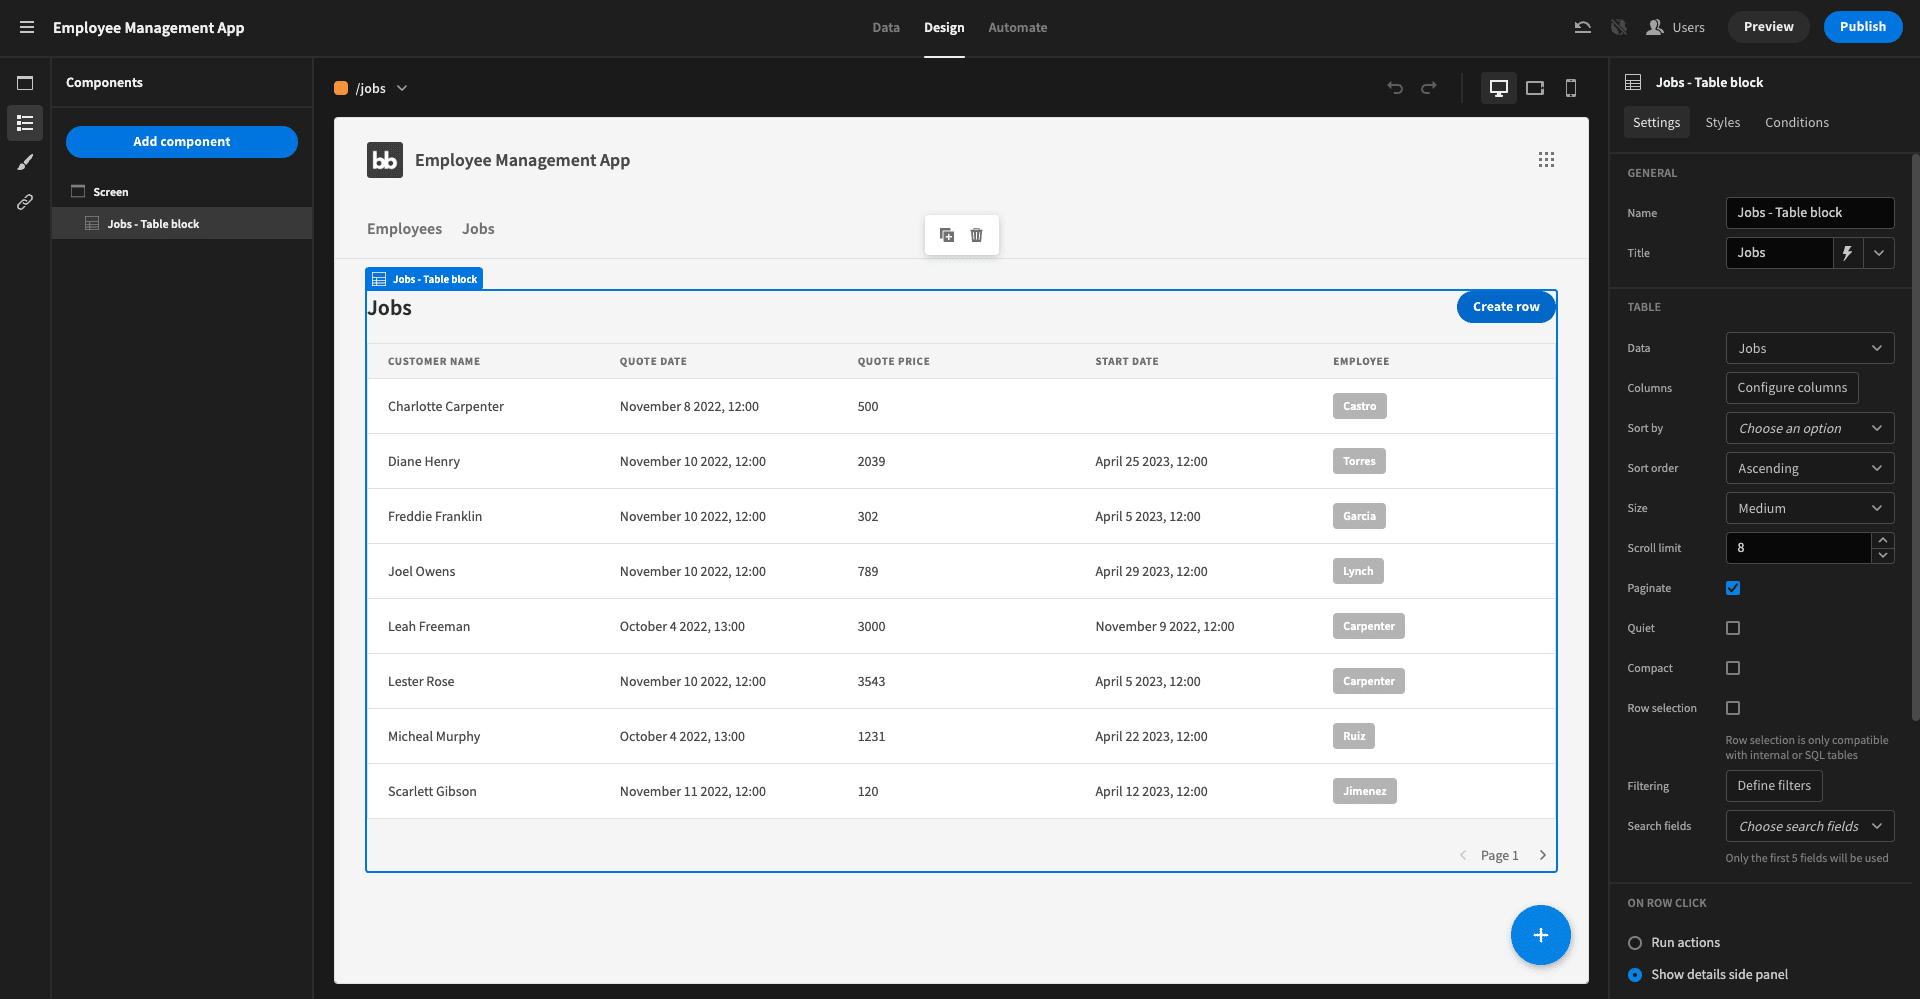Delete the selected Table block
Image resolution: width=1920 pixels, height=999 pixels.
coord(977,235)
